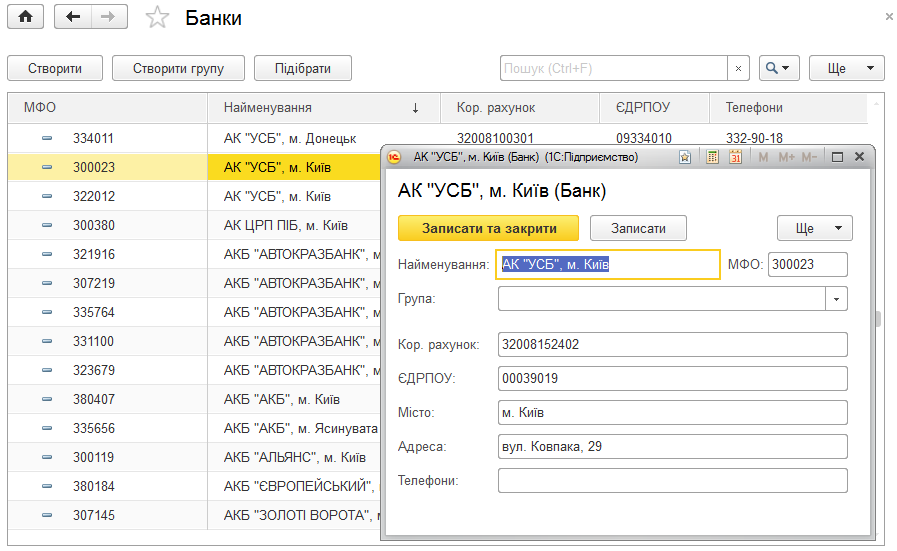Select the row with МФО 322012
Screen dimensions: 897x551
195,196
